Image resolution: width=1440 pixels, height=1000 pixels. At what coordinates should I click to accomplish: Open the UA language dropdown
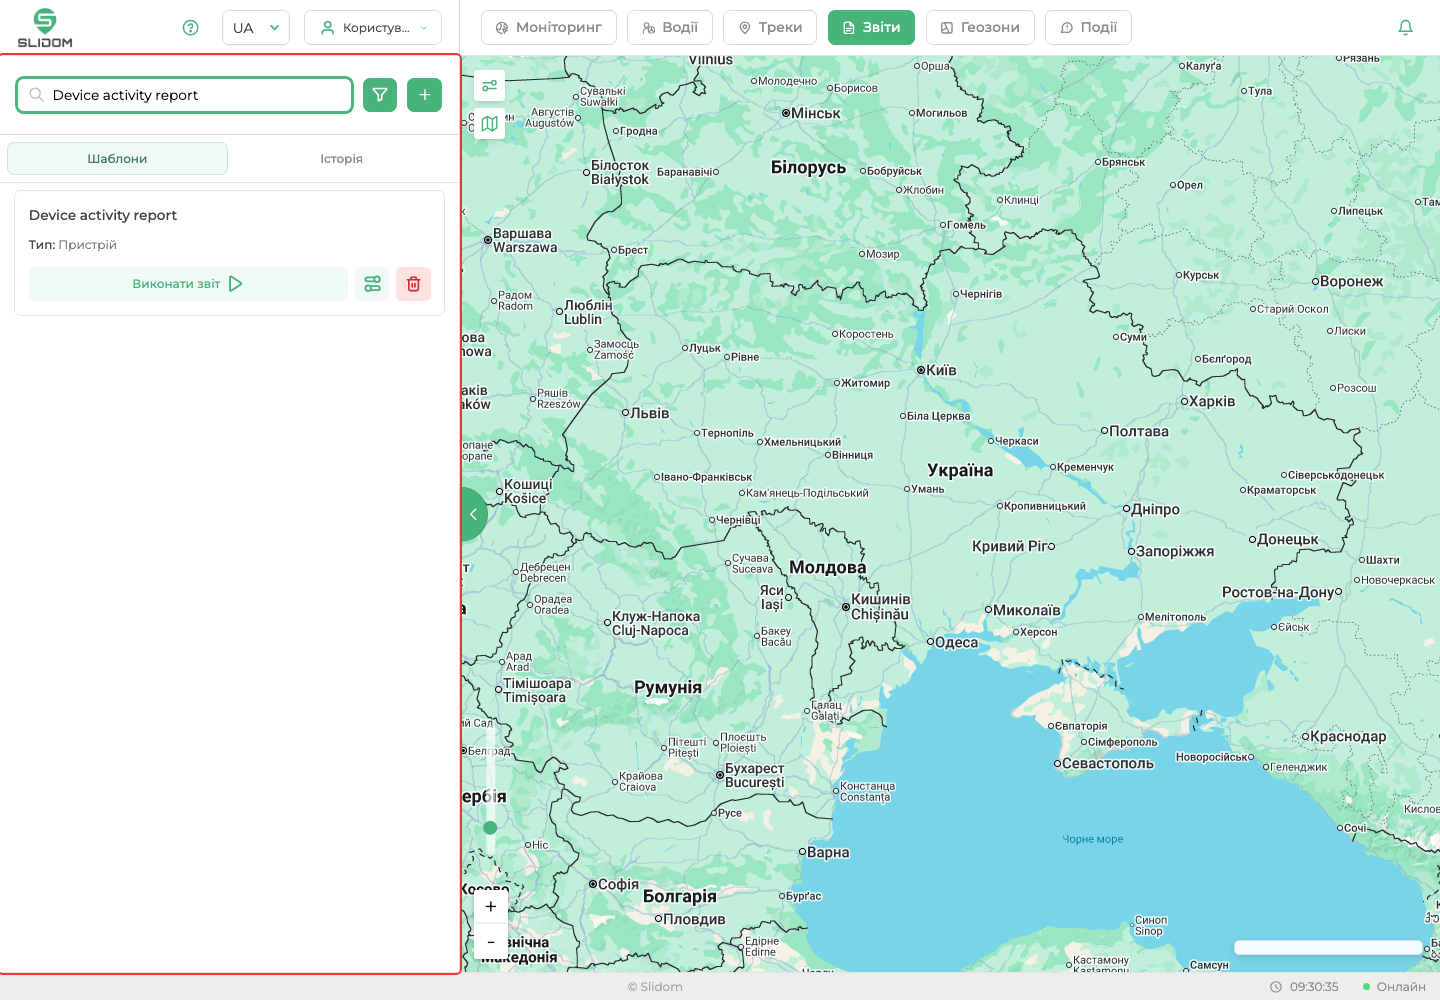coord(256,28)
